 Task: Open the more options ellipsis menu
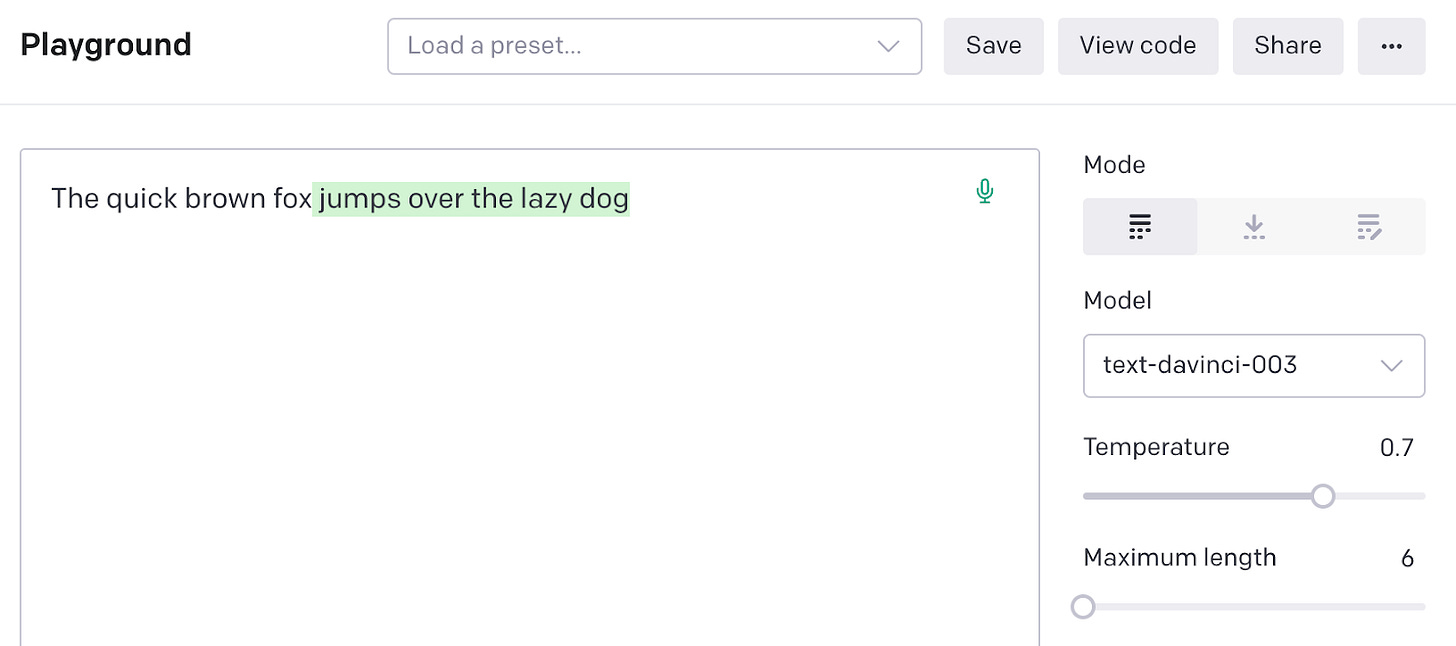click(x=1391, y=45)
